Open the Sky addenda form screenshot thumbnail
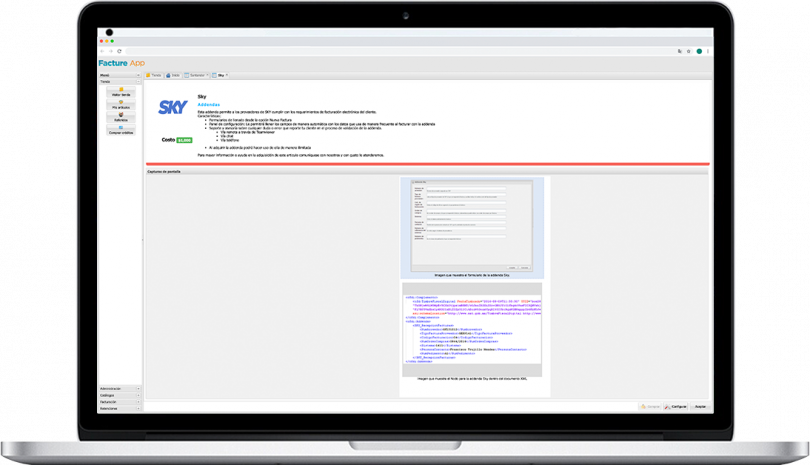 click(471, 224)
